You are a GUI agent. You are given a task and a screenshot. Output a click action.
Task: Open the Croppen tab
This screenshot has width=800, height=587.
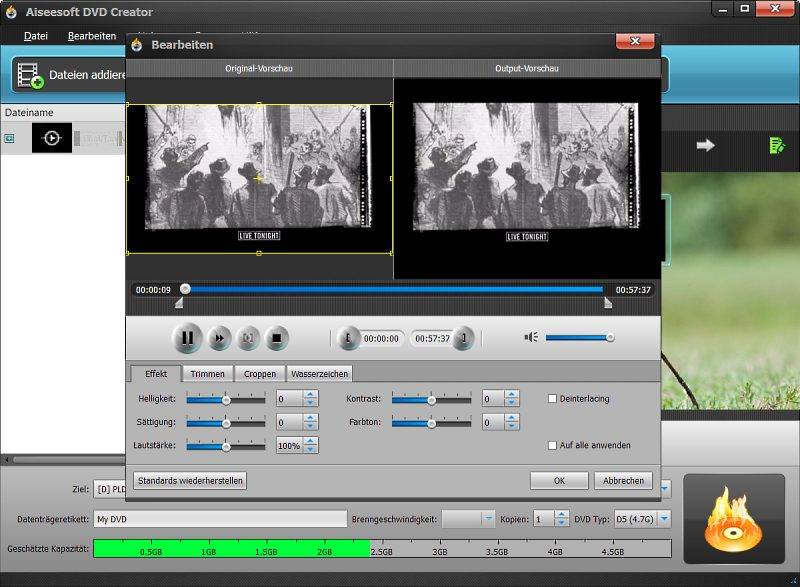click(260, 374)
